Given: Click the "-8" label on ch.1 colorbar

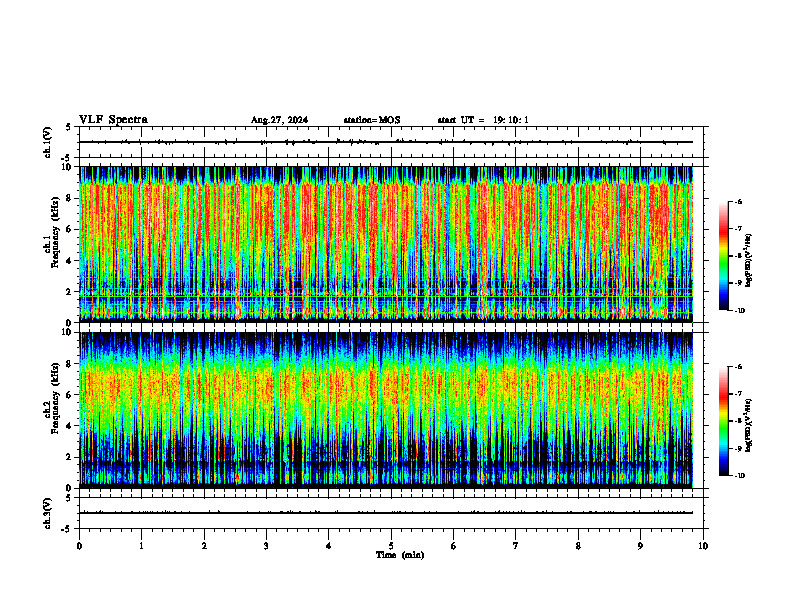Looking at the screenshot, I should click(738, 256).
